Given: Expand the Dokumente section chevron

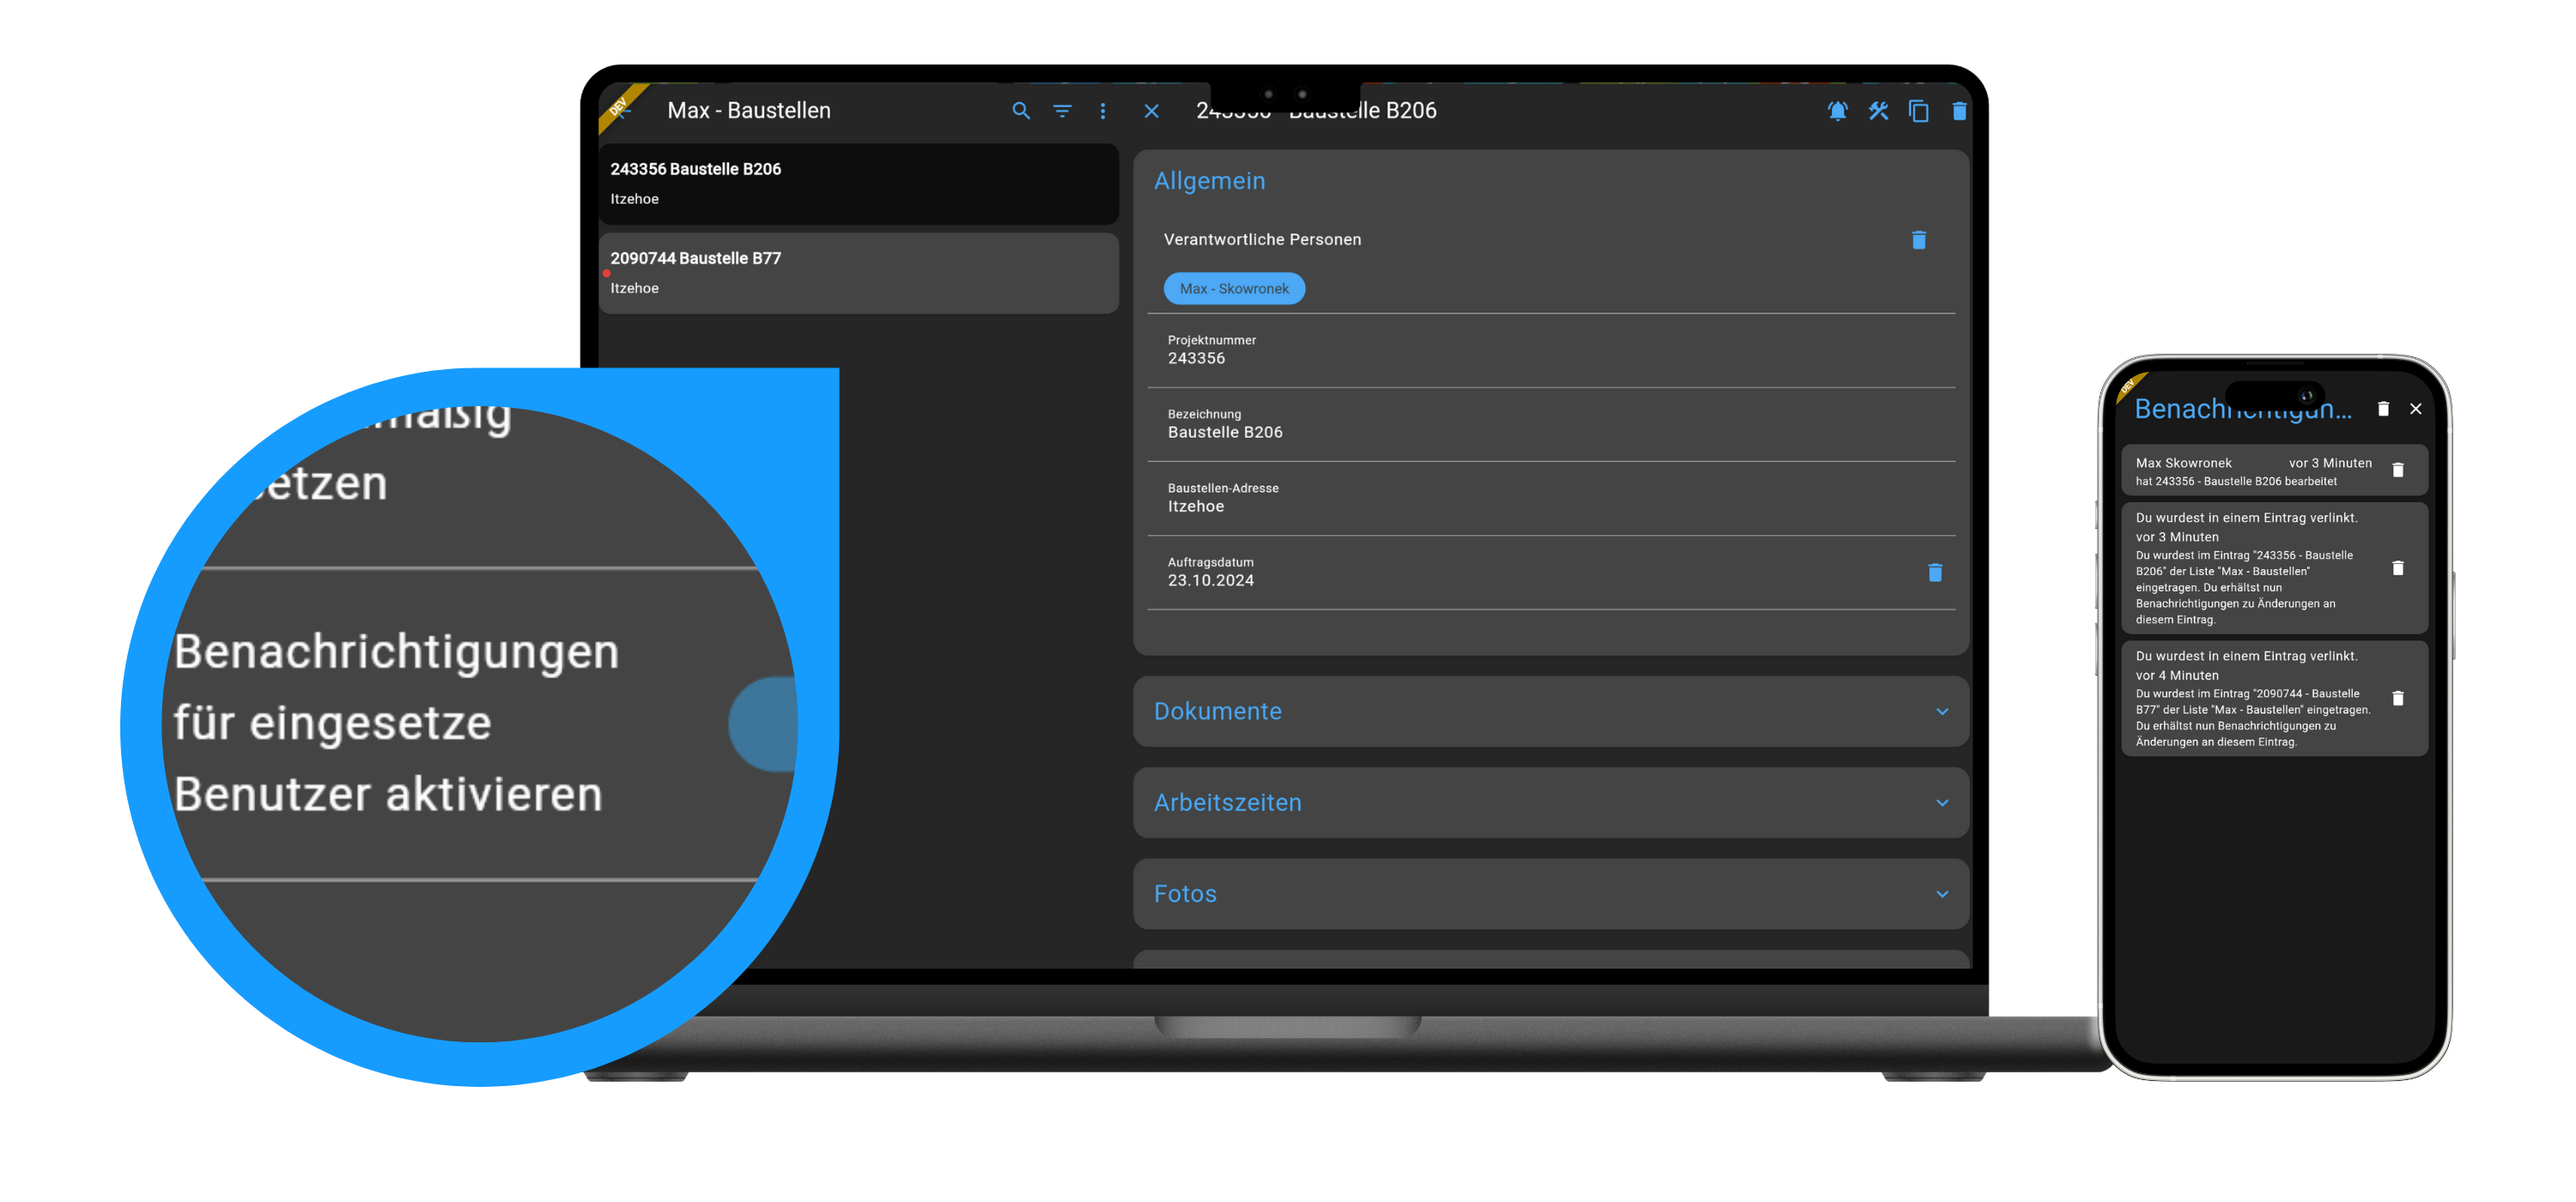Looking at the screenshot, I should 1942,712.
